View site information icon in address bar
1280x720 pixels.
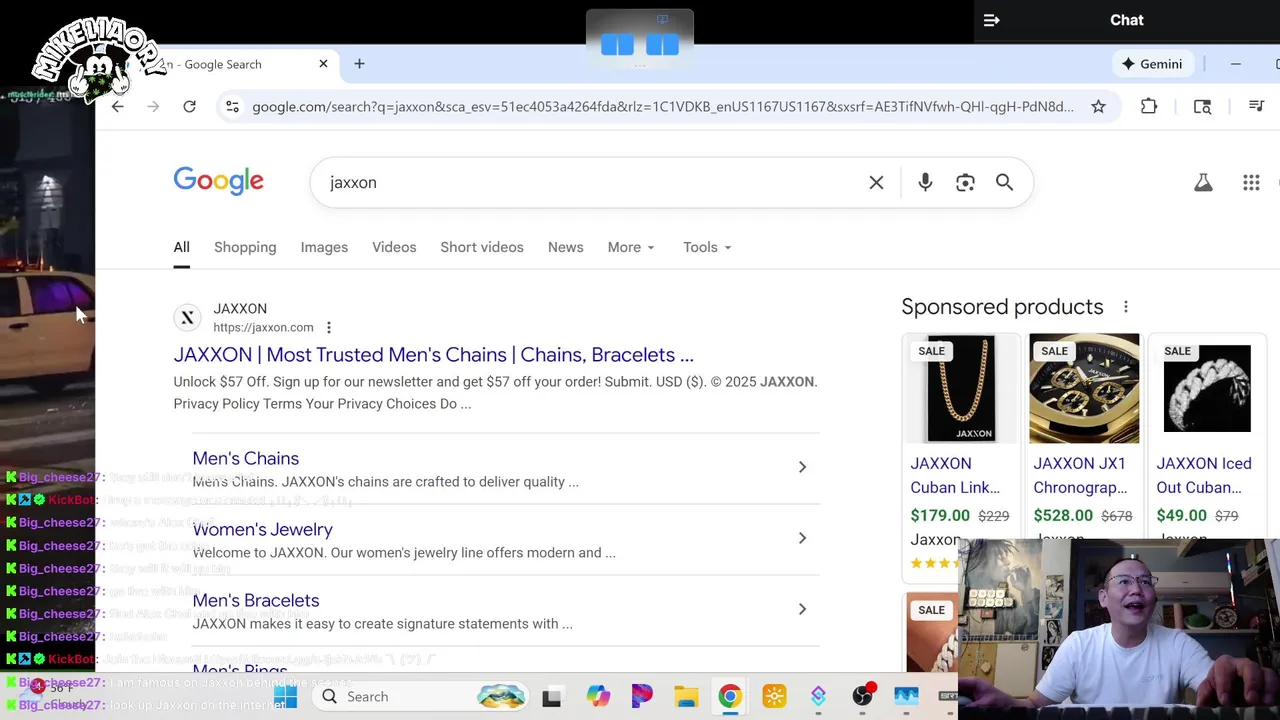click(232, 106)
